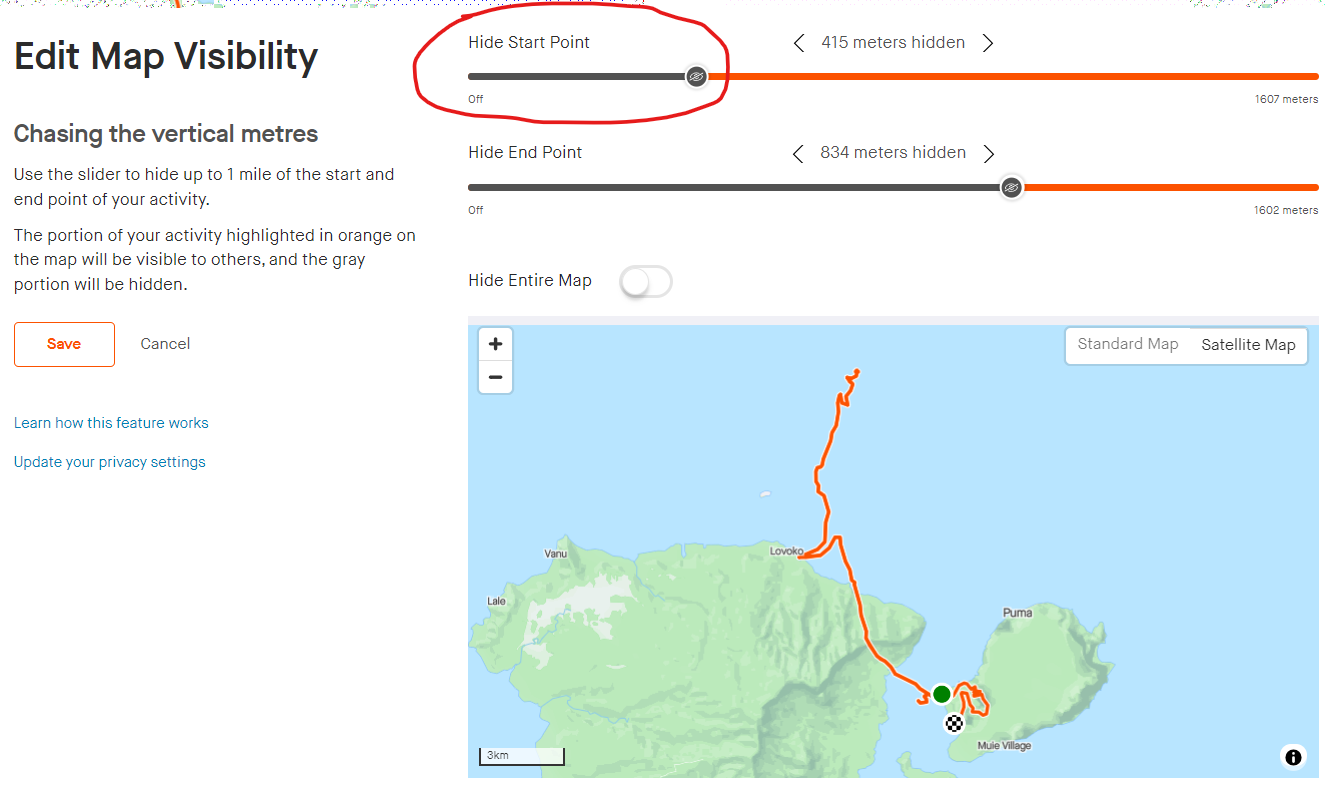
Task: Zoom in with the map plus button
Action: pos(495,344)
